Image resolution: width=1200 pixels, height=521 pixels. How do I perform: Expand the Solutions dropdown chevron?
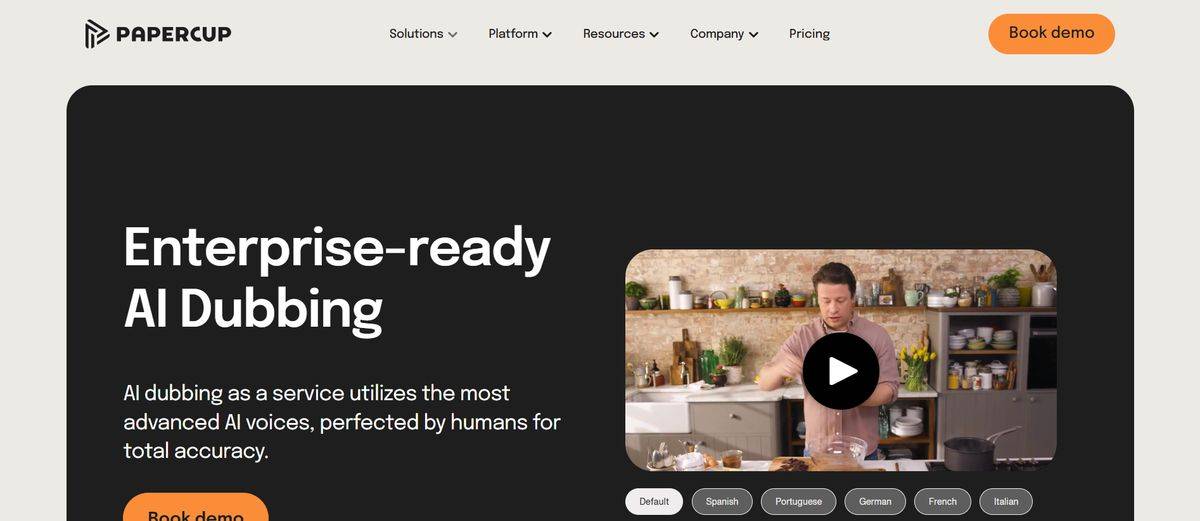[453, 34]
